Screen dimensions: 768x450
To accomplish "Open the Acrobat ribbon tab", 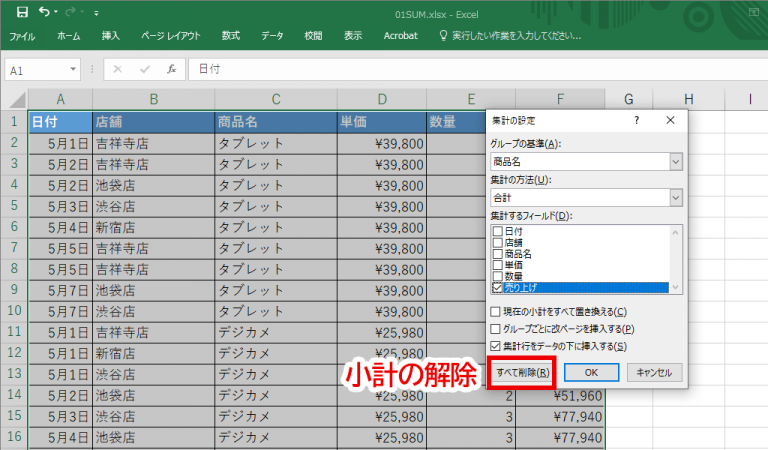I will pos(401,36).
